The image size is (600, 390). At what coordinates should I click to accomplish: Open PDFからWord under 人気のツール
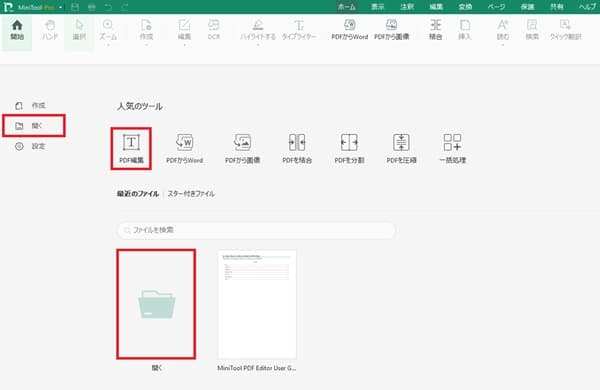184,148
